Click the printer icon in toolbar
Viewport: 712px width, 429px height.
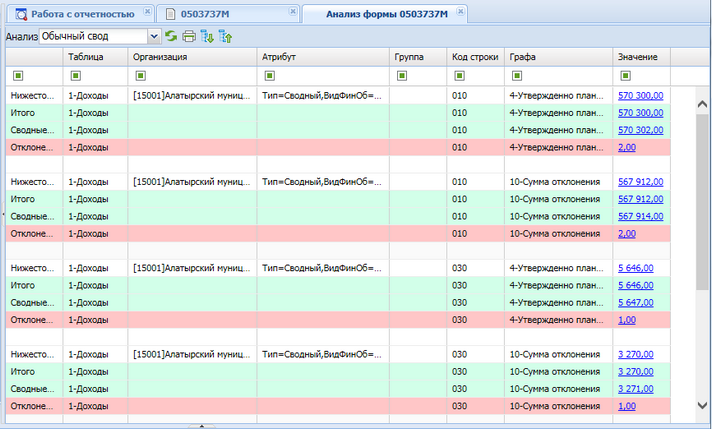[189, 36]
